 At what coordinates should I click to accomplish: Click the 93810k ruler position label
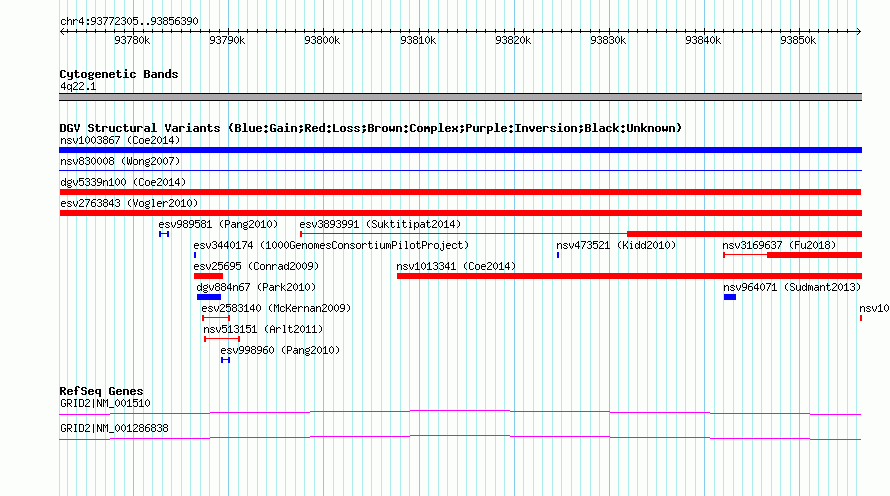click(418, 40)
